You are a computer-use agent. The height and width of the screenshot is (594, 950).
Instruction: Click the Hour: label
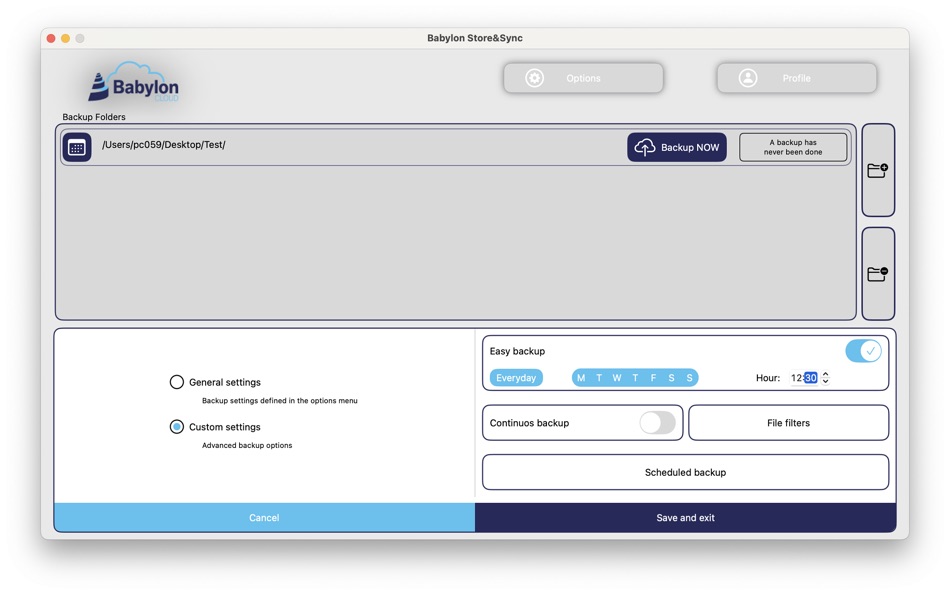click(768, 378)
